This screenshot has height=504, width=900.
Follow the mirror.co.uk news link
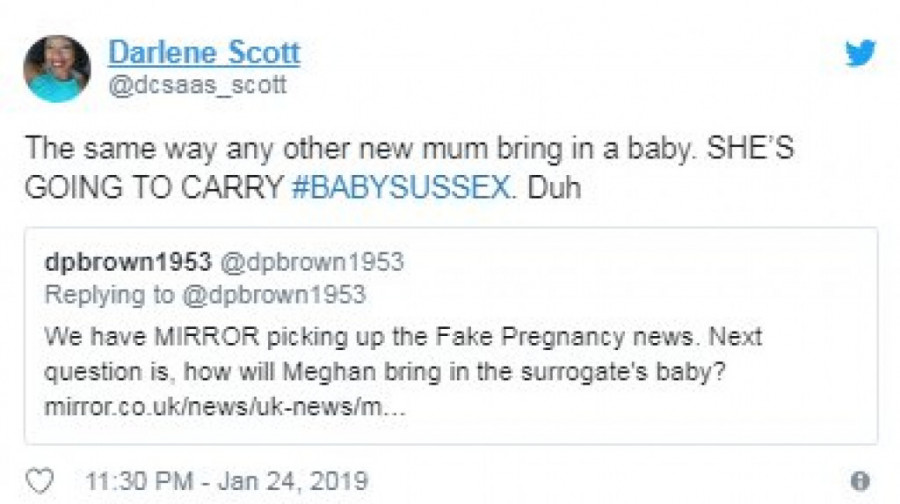[x=225, y=410]
